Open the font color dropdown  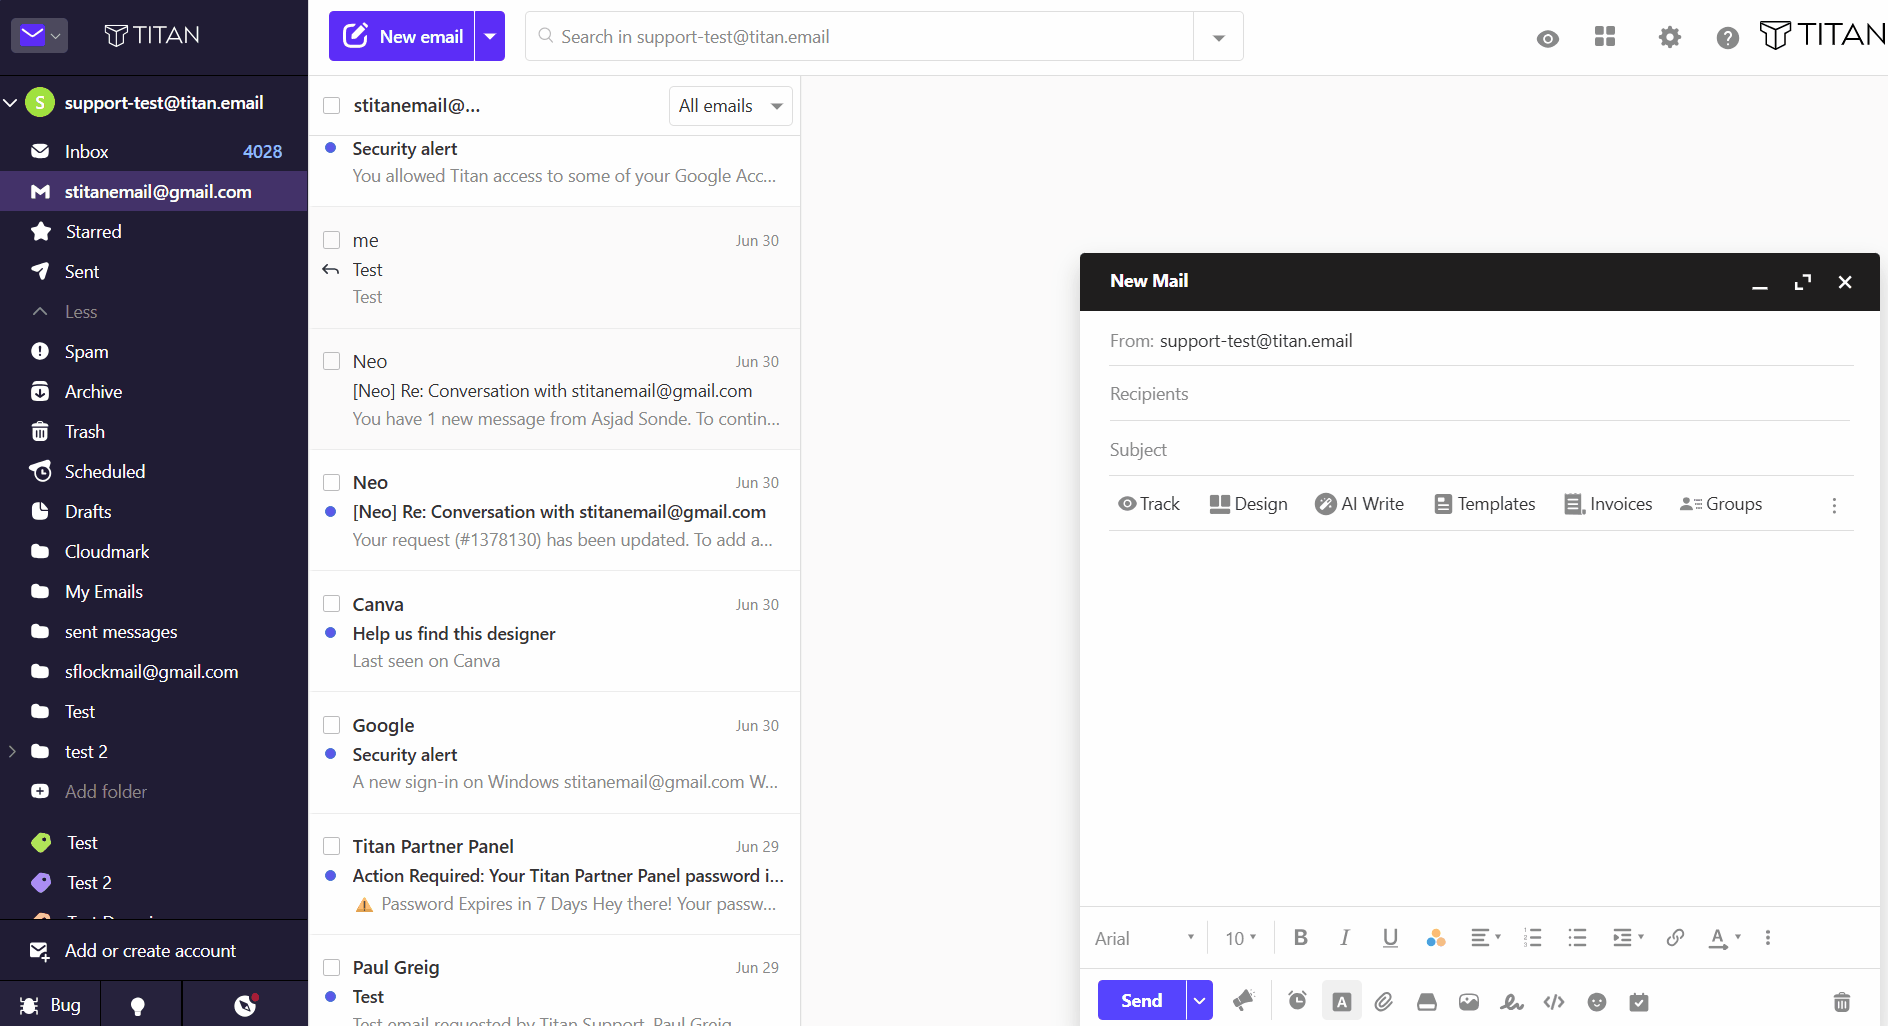click(1725, 938)
